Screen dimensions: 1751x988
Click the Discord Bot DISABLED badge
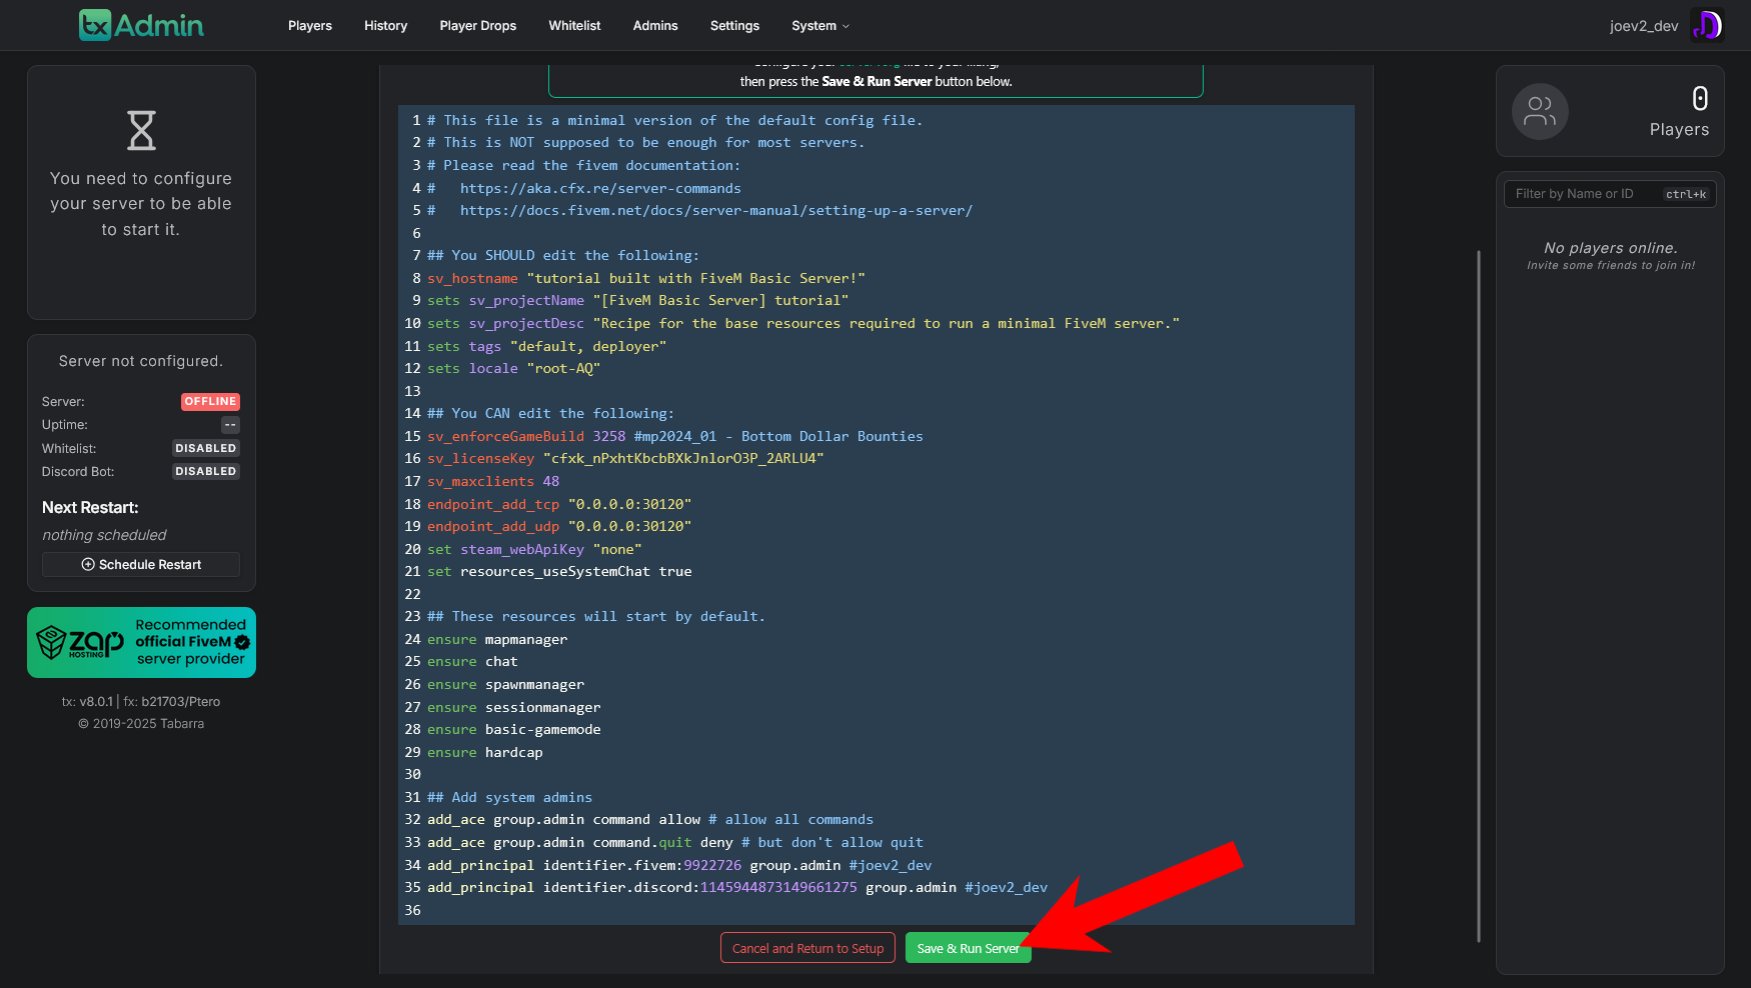tap(206, 471)
